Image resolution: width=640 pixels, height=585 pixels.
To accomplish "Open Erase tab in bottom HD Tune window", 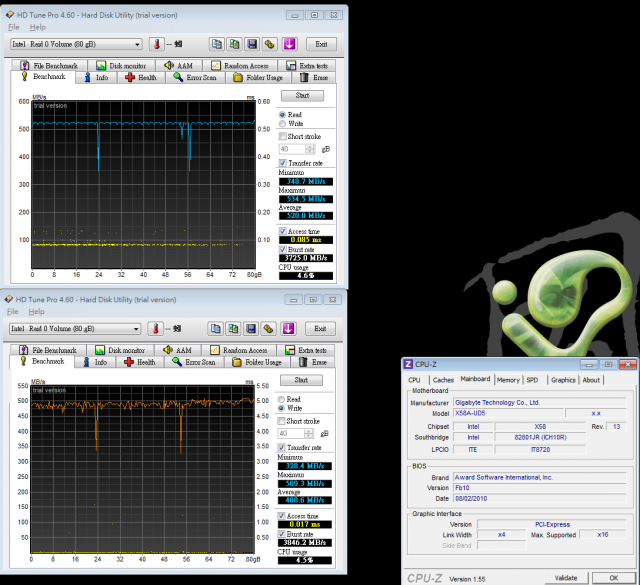I will point(313,362).
